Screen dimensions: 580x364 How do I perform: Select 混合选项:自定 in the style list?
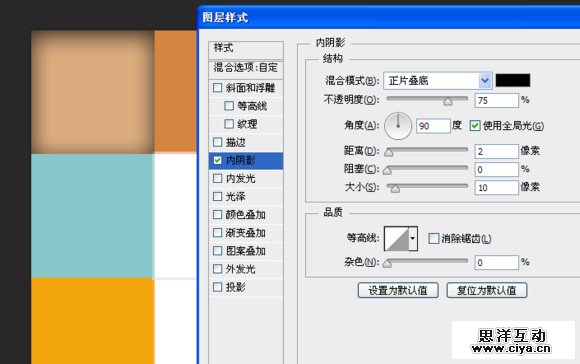[x=246, y=69]
